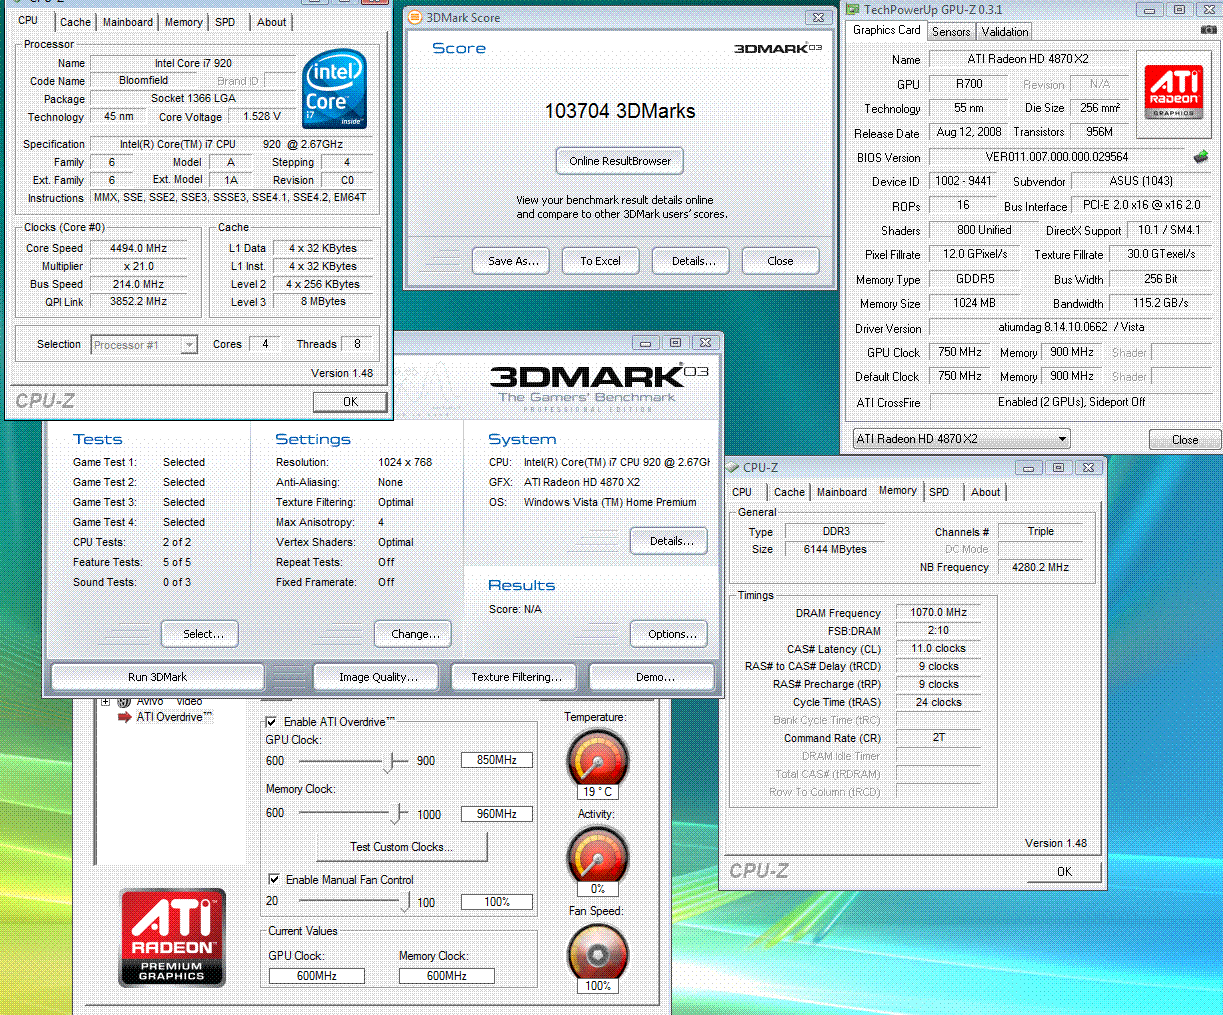Click OK in the CPU-Z processor window
Screen dimensions: 1223x1015
(x=350, y=402)
